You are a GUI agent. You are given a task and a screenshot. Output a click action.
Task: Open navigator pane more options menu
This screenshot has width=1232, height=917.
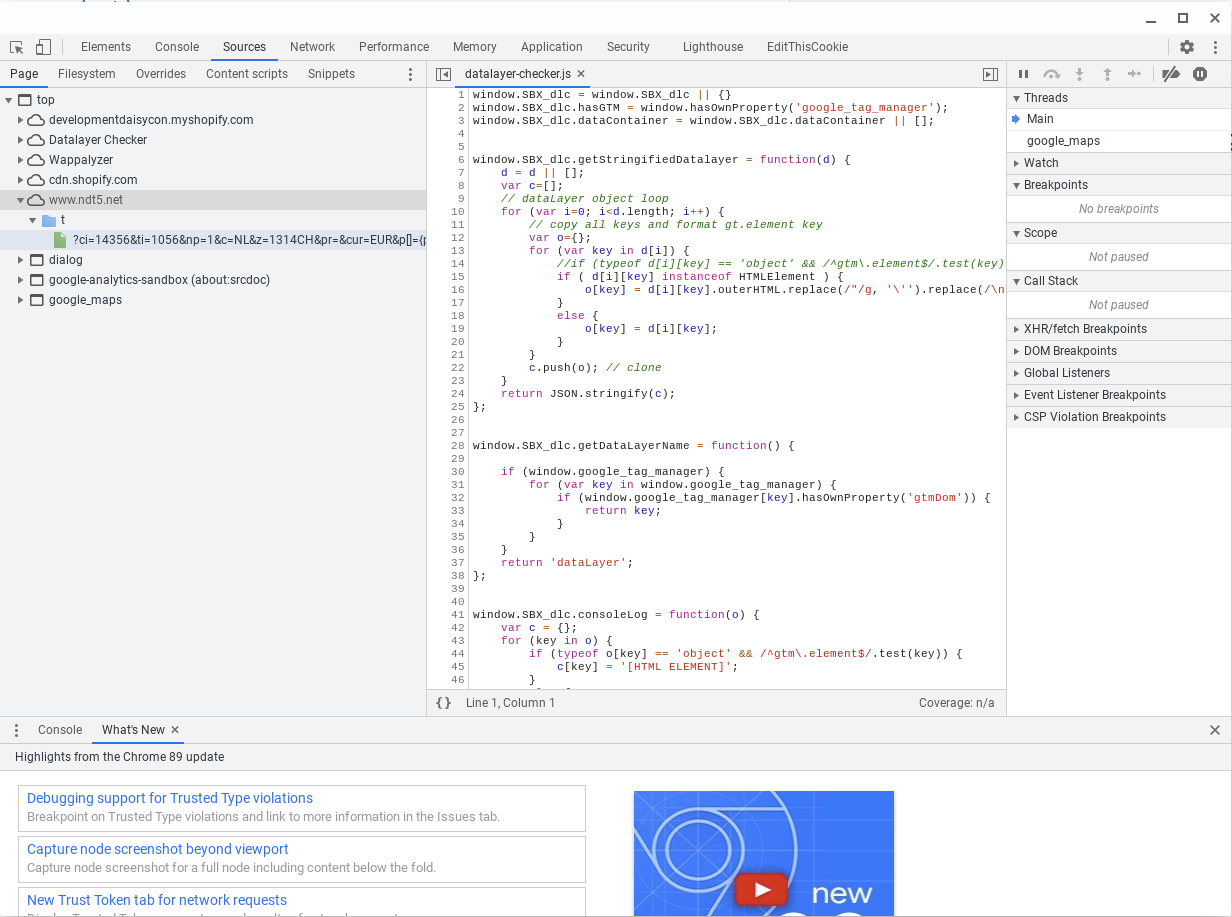tap(410, 74)
